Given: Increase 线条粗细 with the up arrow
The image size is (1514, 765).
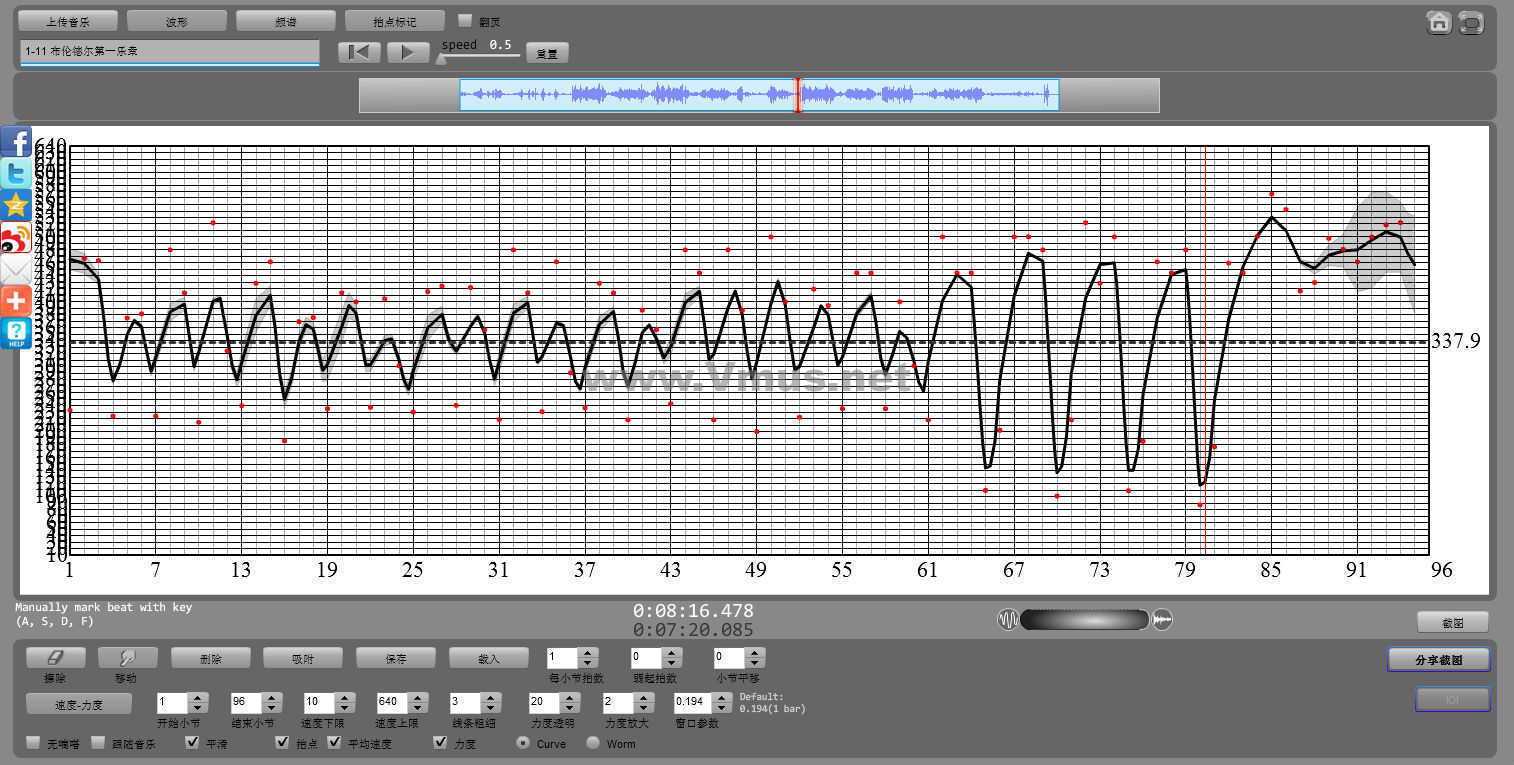Looking at the screenshot, I should pos(492,698).
